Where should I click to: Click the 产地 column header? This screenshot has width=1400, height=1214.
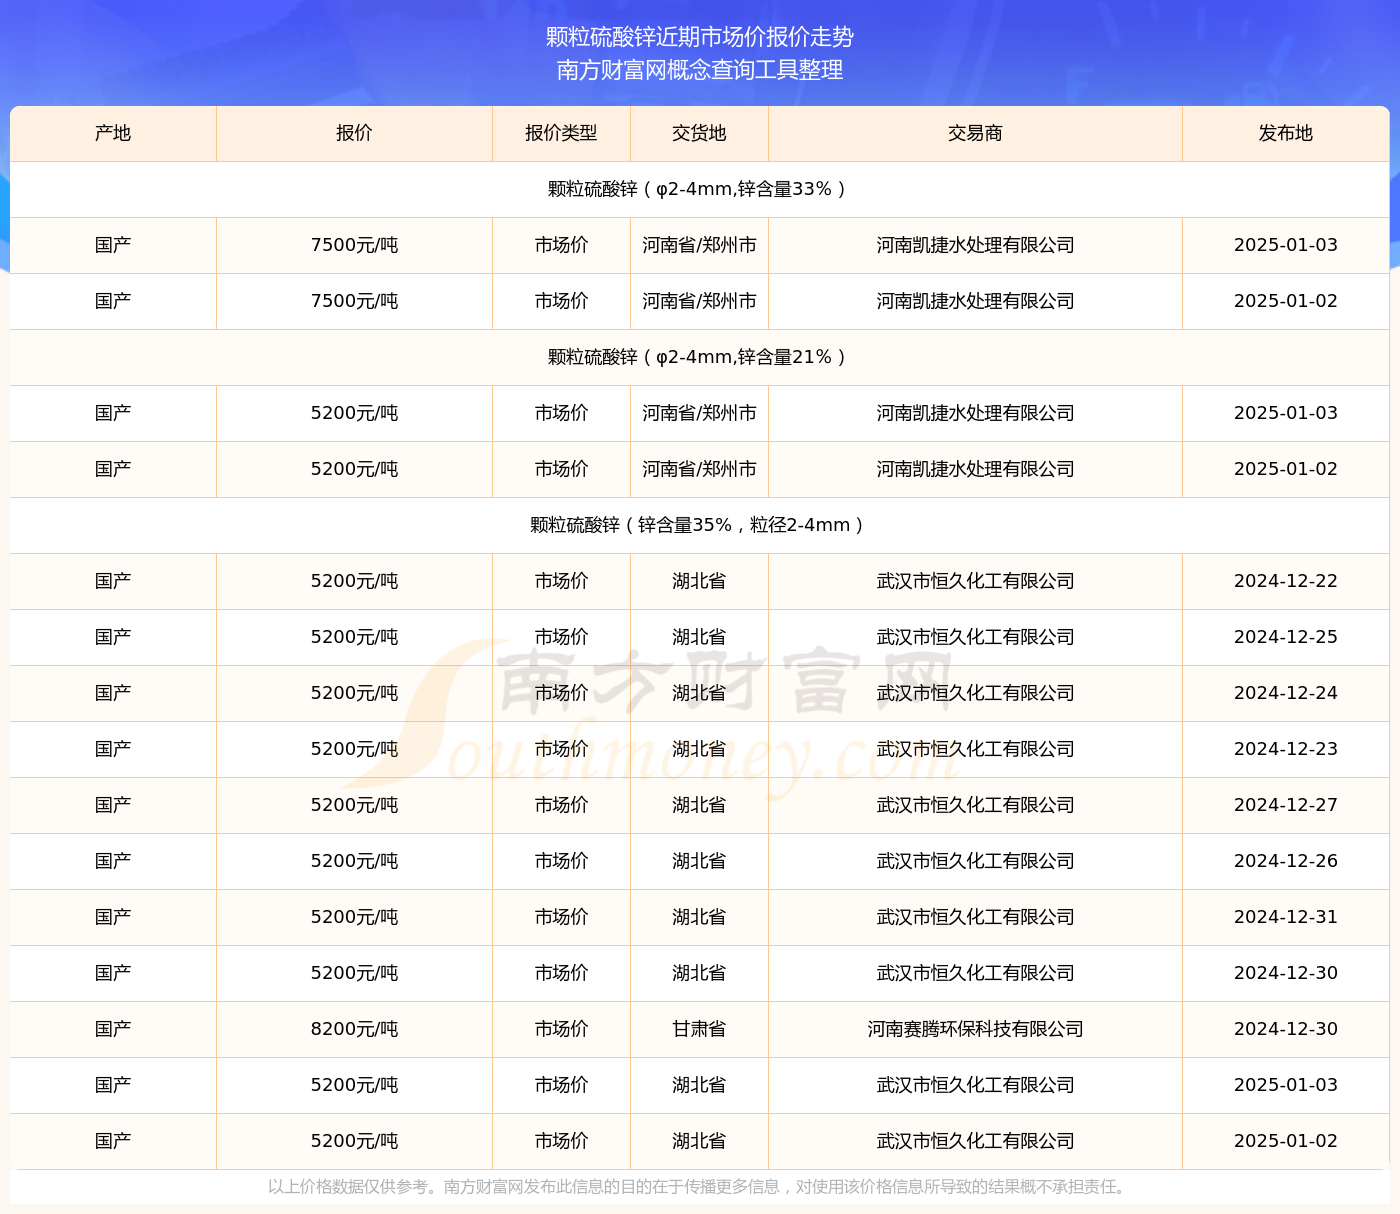click(x=113, y=133)
